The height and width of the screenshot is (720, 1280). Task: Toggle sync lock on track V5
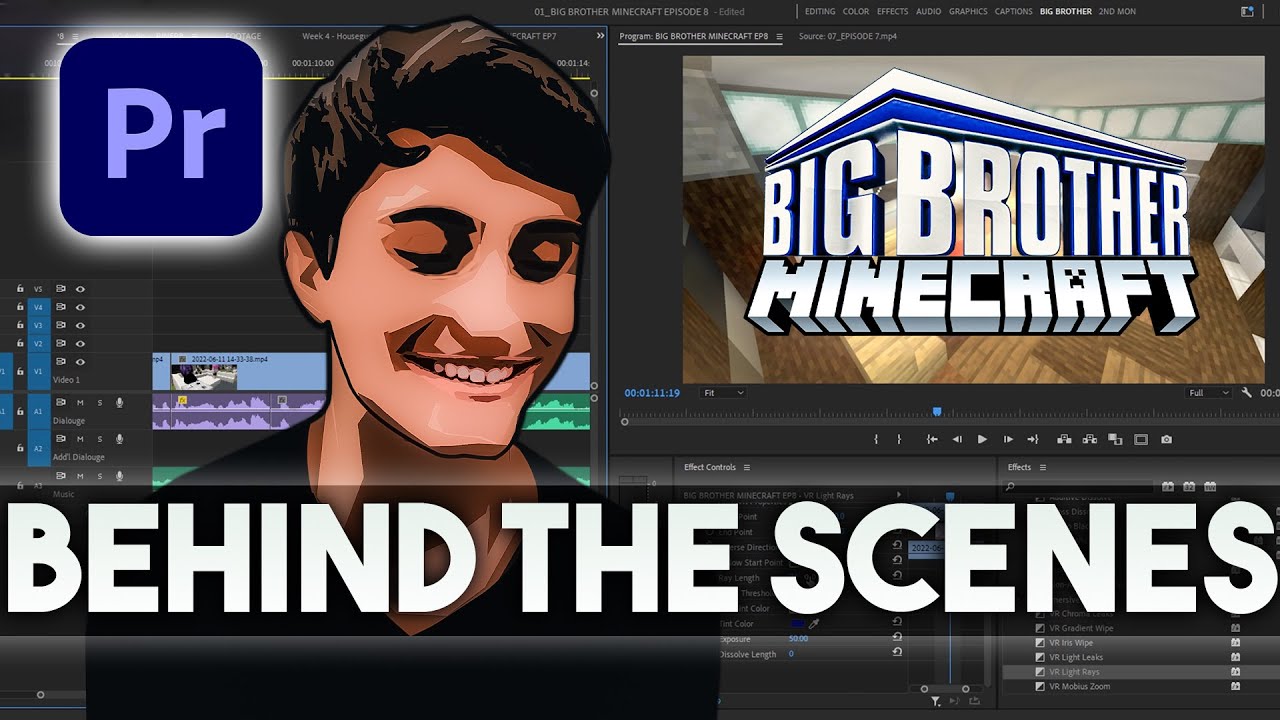(61, 289)
